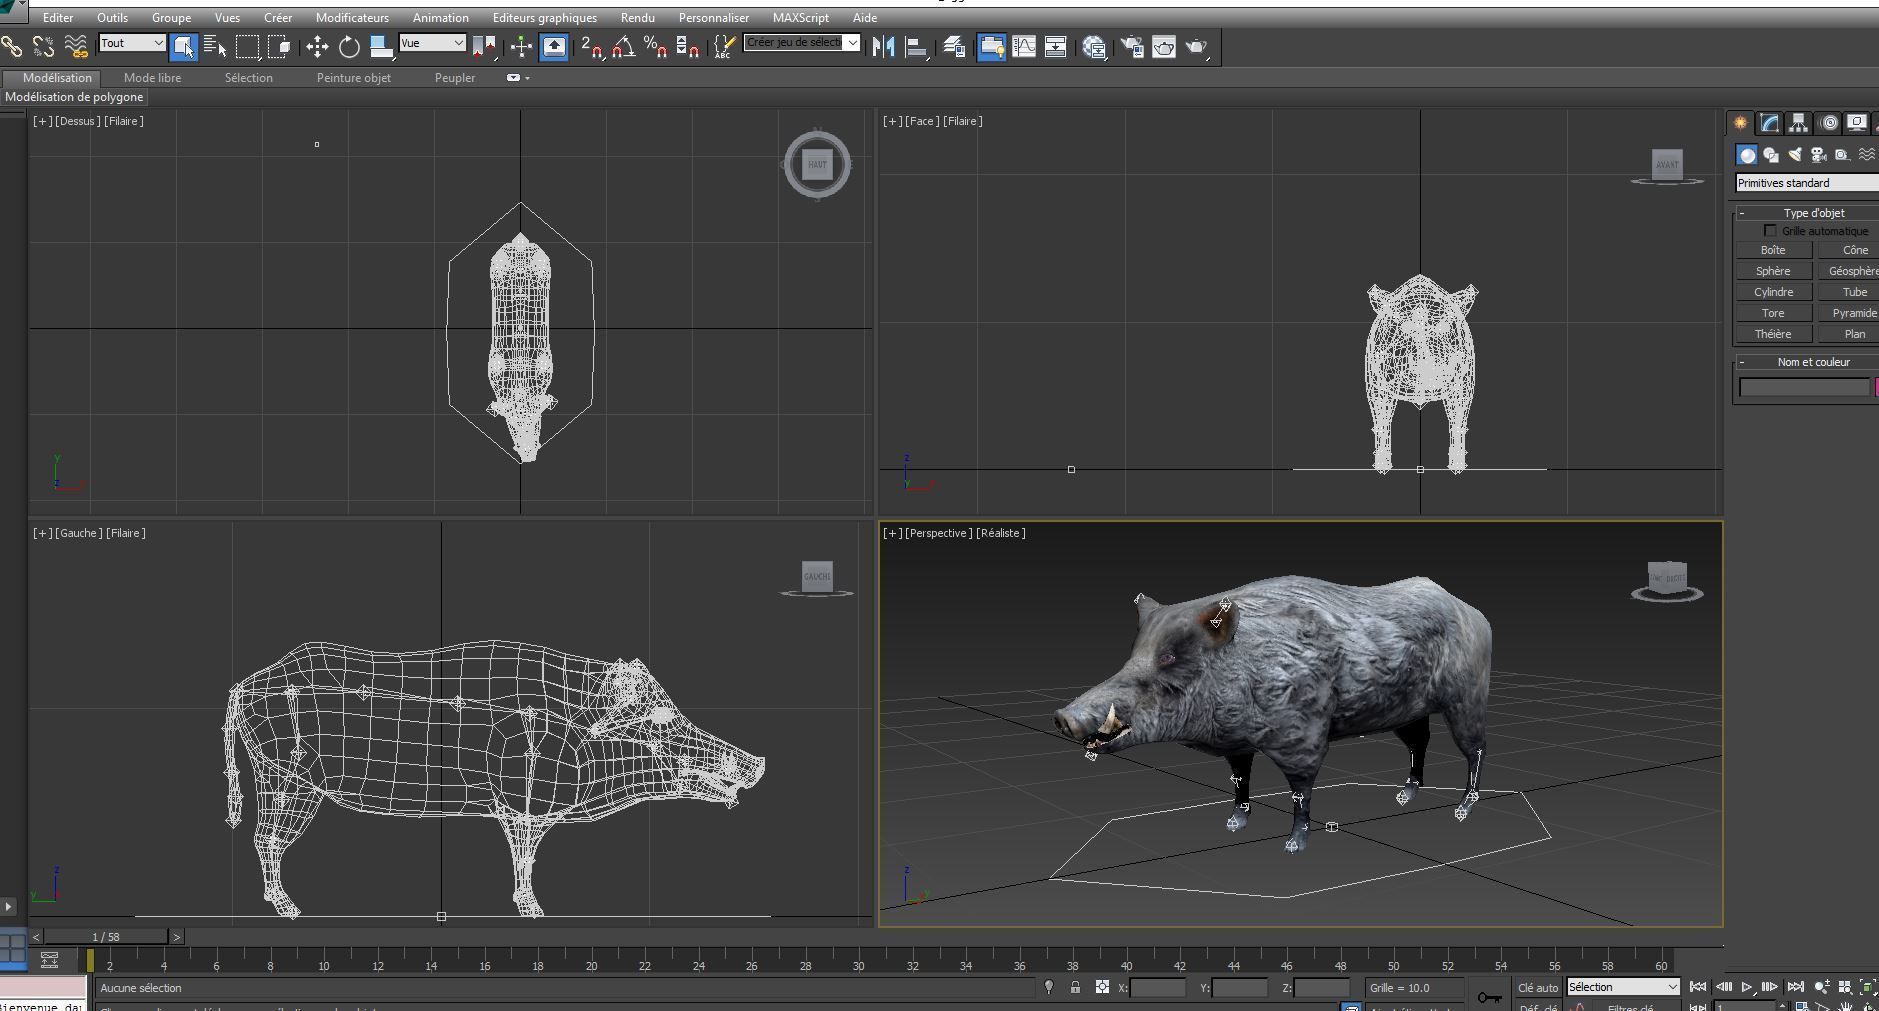1879x1011 pixels.
Task: Click Bind to Space Warp tool
Action: click(x=75, y=46)
